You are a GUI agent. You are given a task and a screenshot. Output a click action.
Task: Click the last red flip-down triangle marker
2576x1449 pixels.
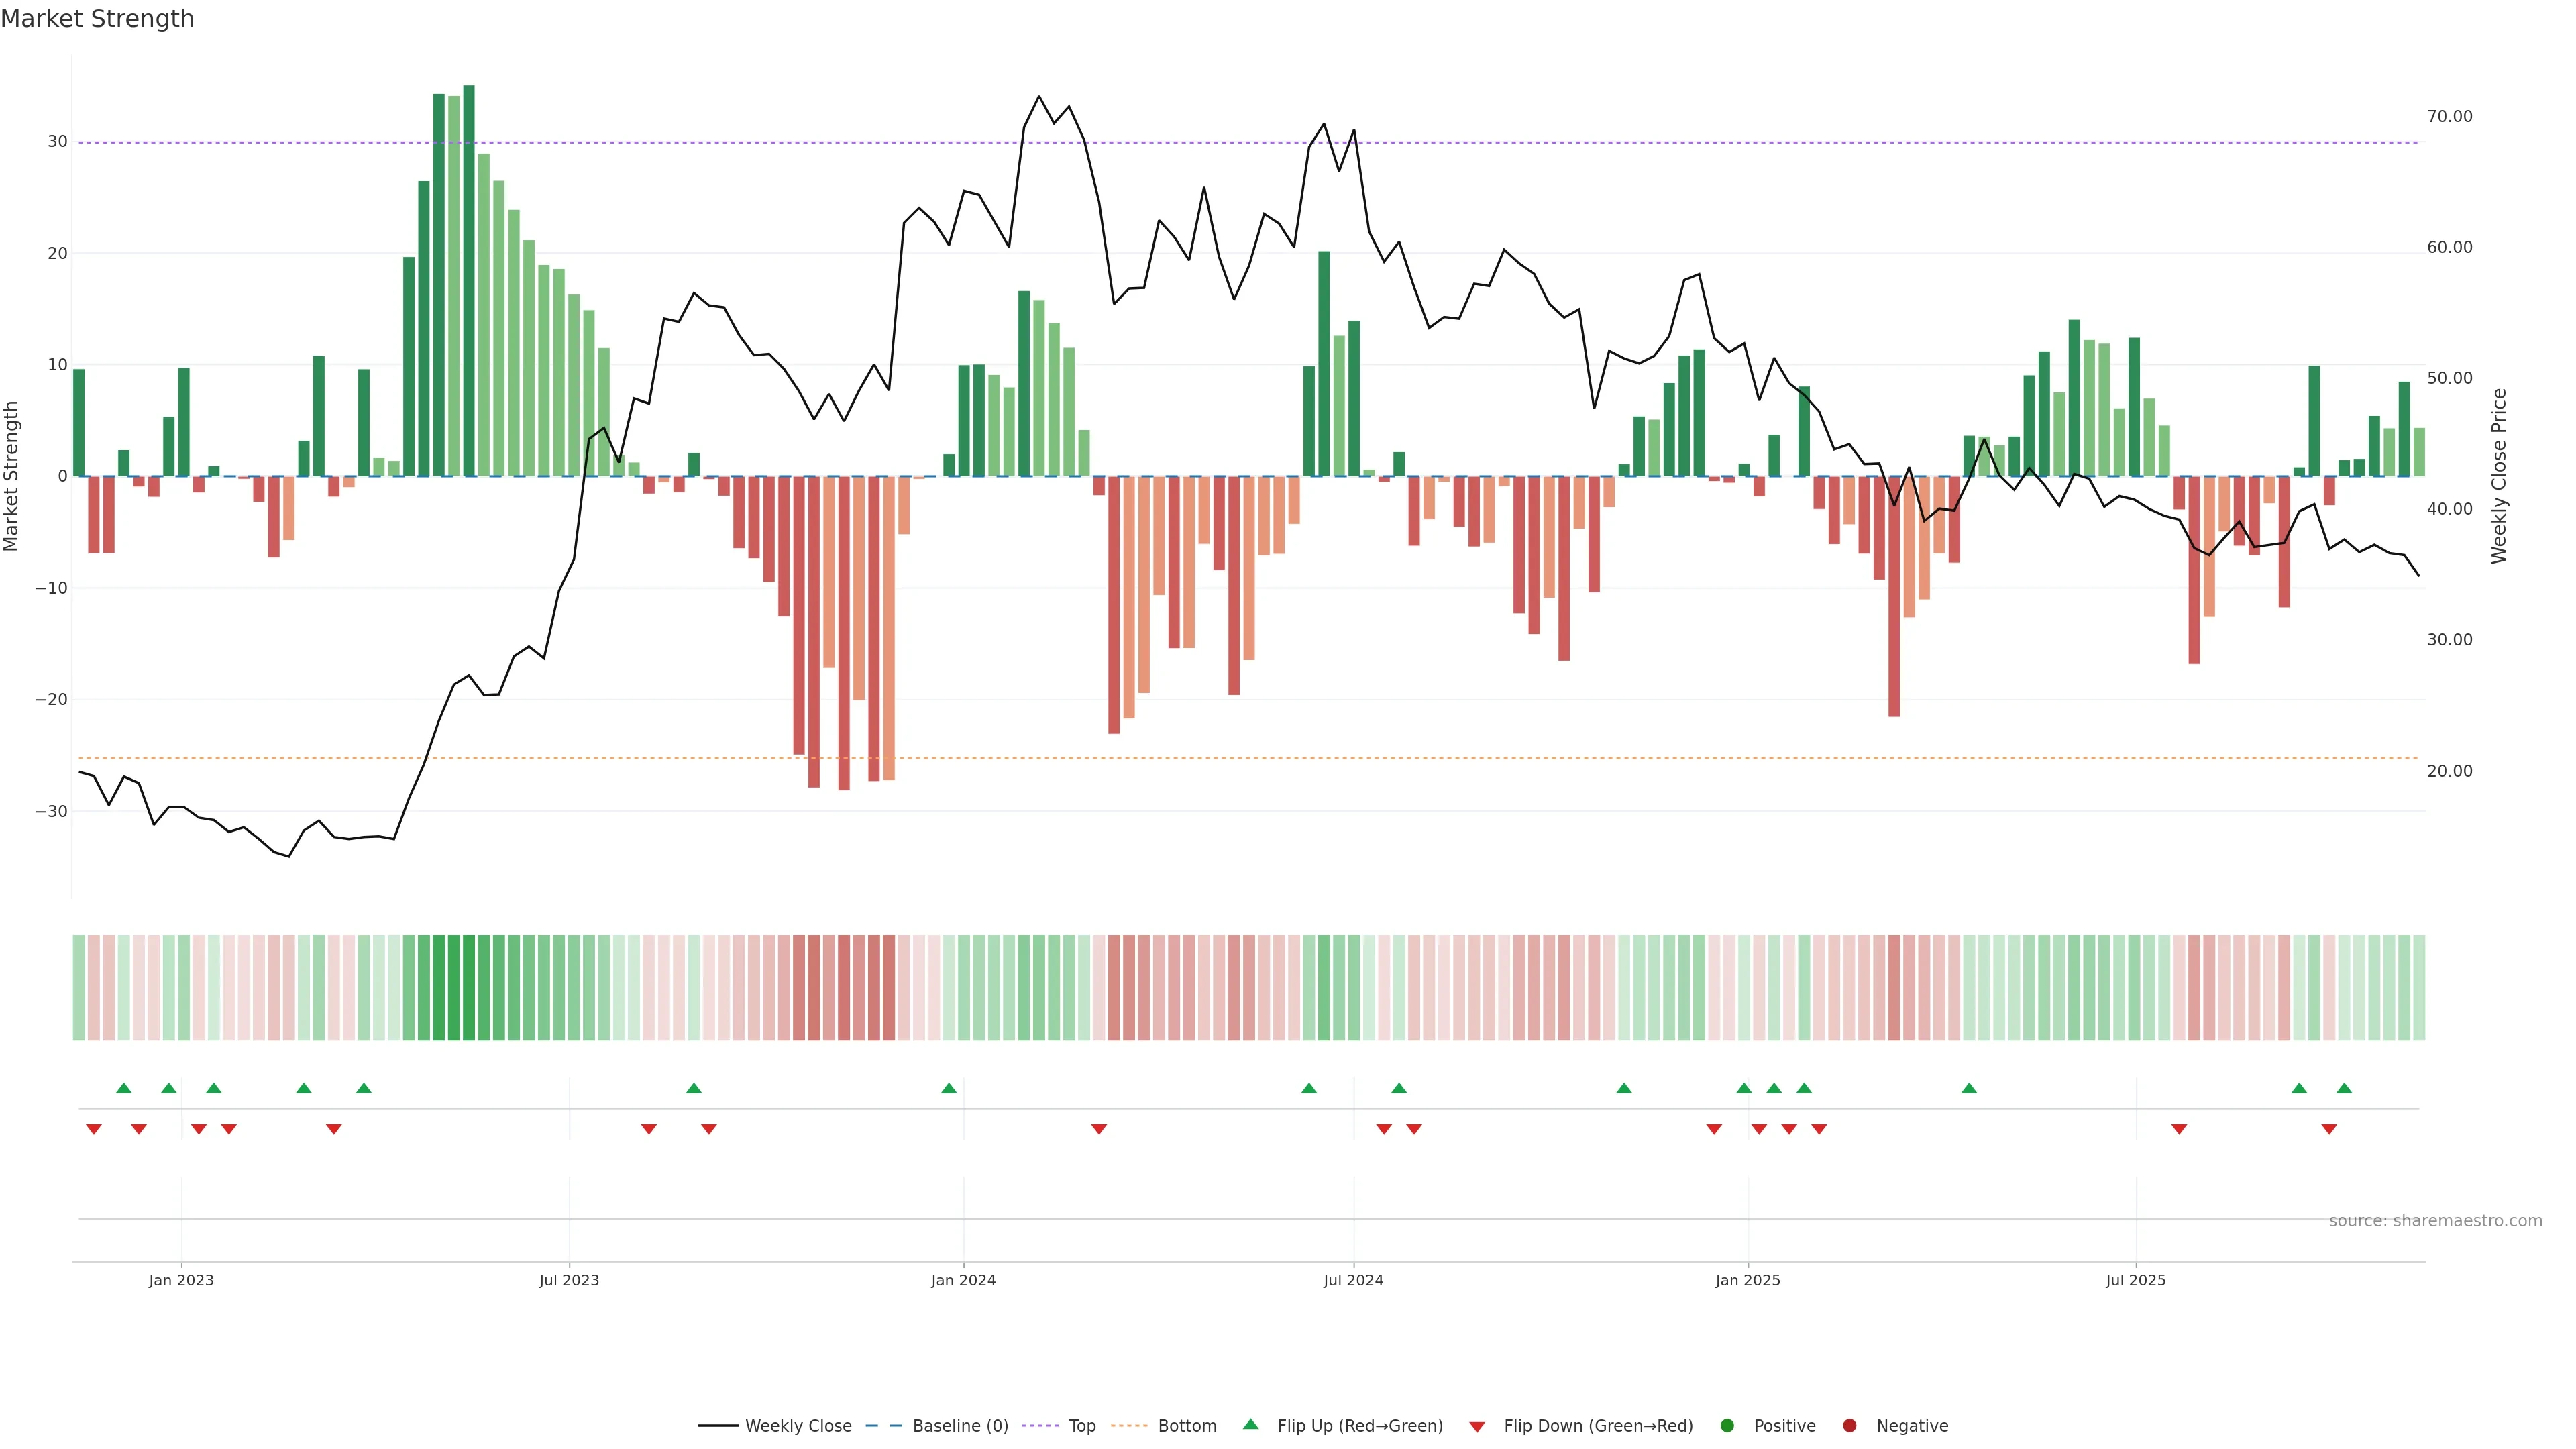click(2329, 1129)
